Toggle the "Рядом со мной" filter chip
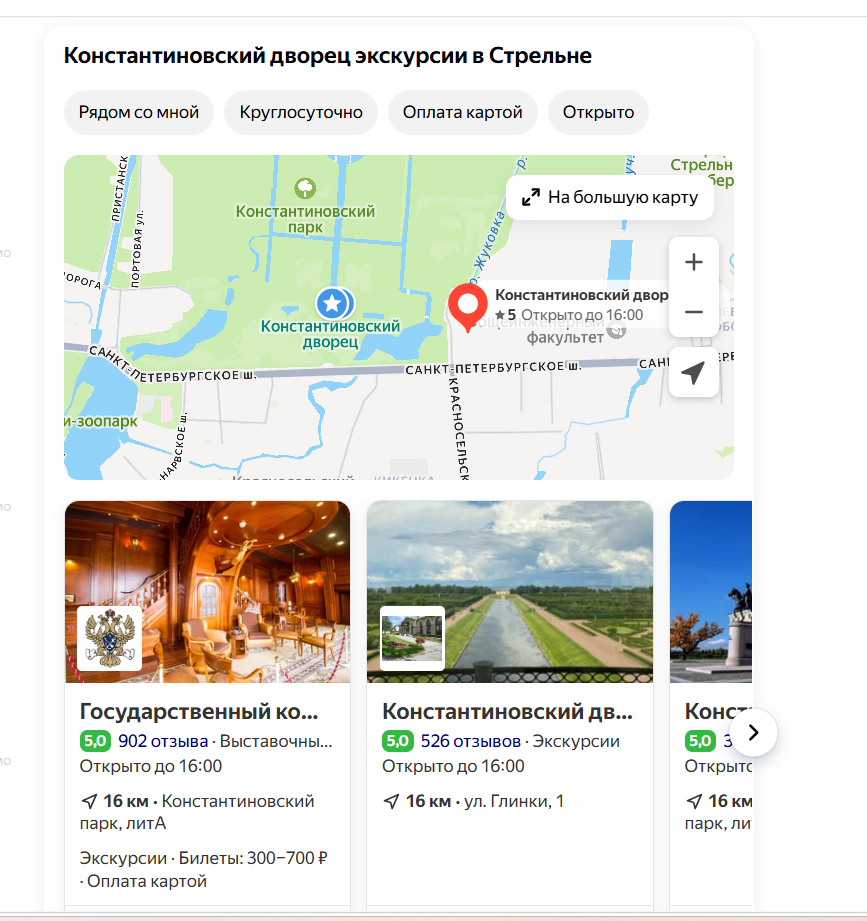 pyautogui.click(x=139, y=112)
